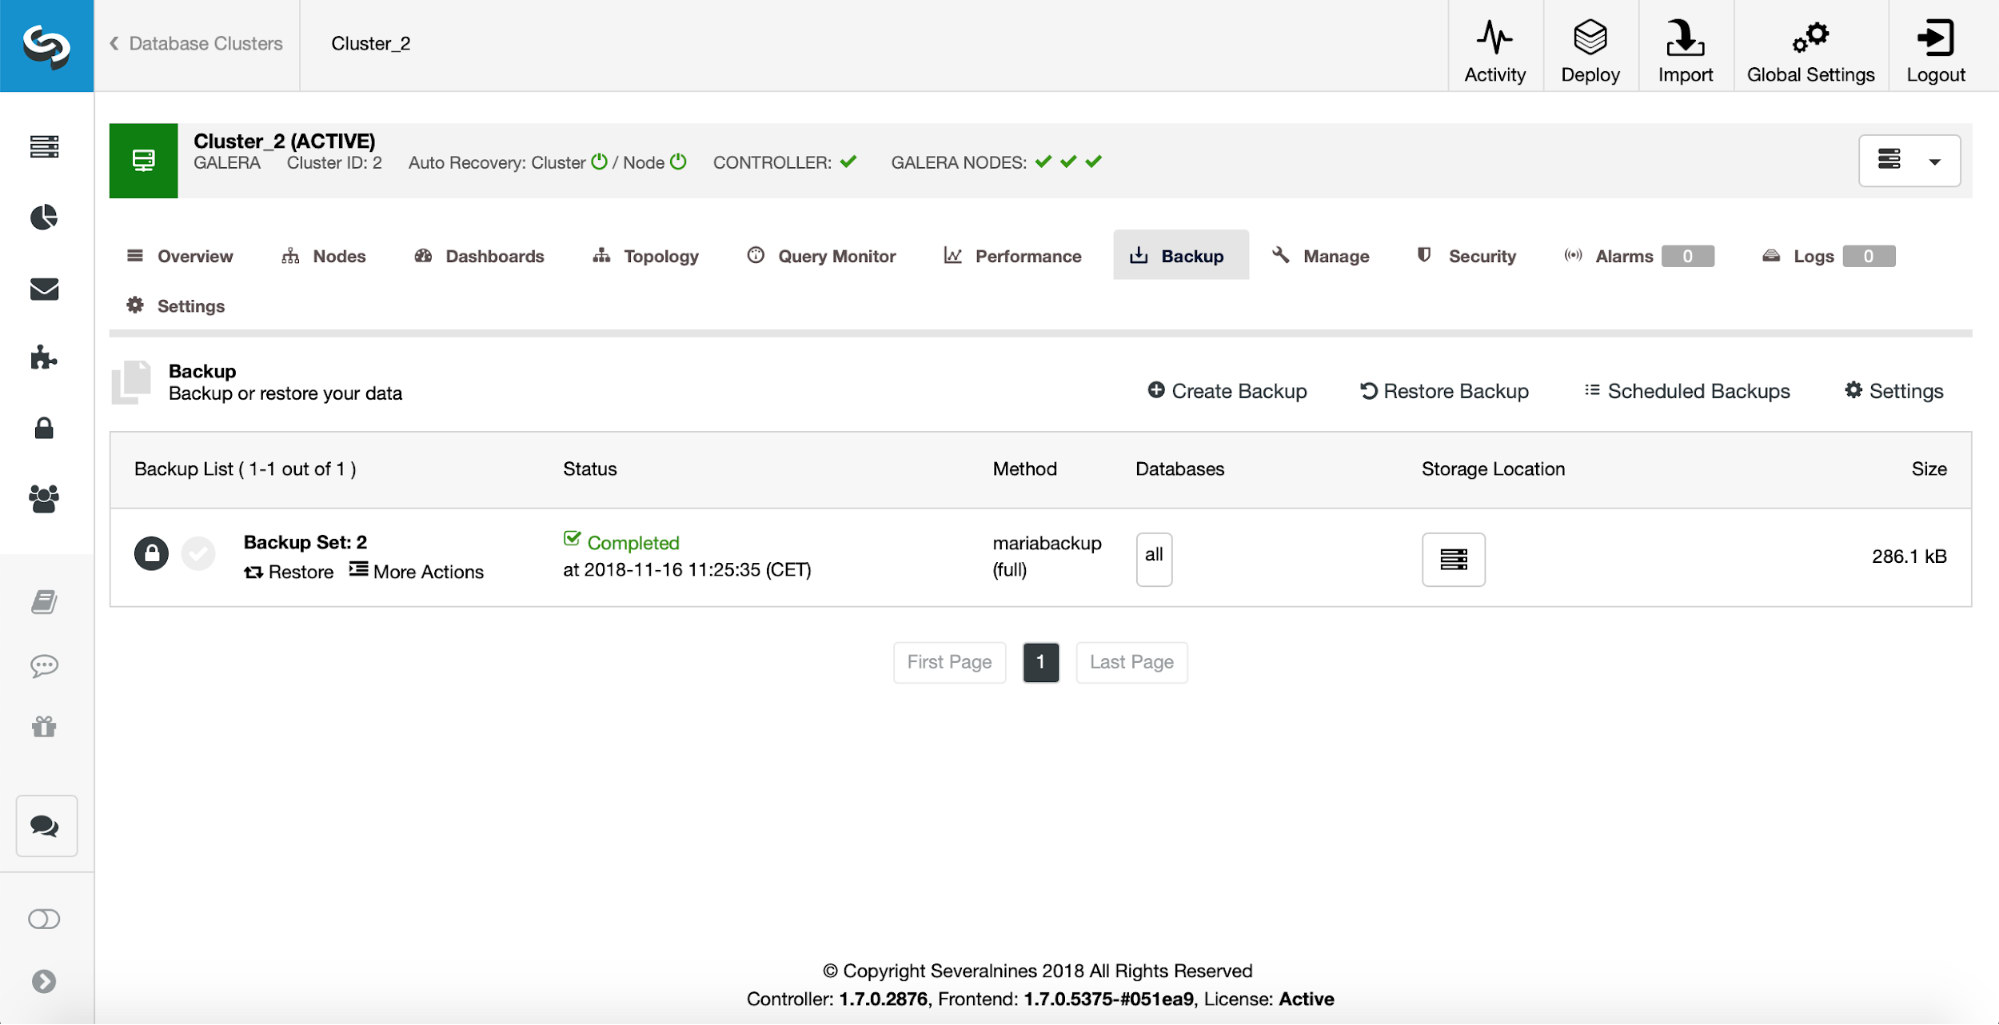Click the Backup Set: 2 title

(305, 542)
